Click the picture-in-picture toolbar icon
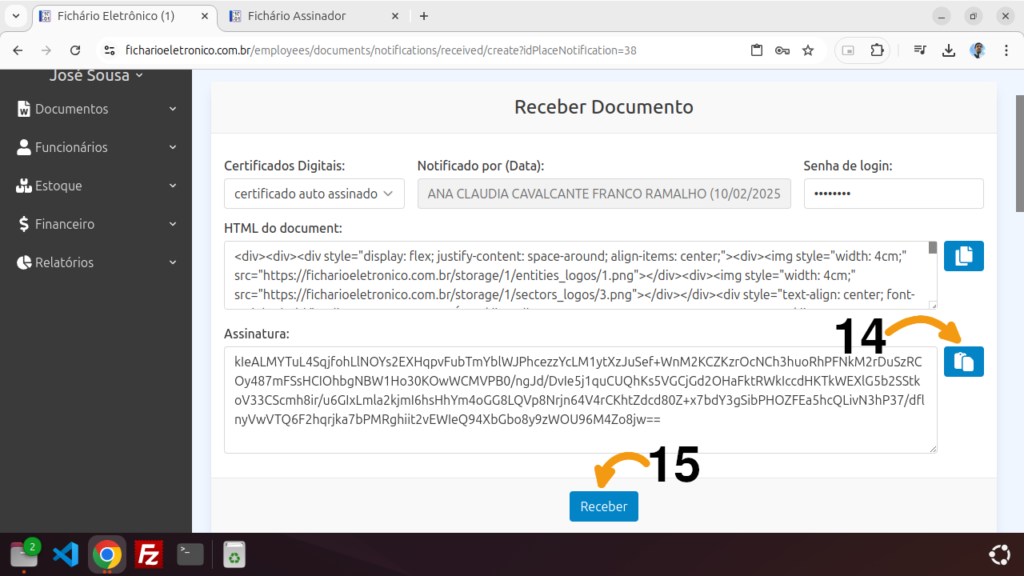This screenshot has width=1024, height=576. click(848, 50)
